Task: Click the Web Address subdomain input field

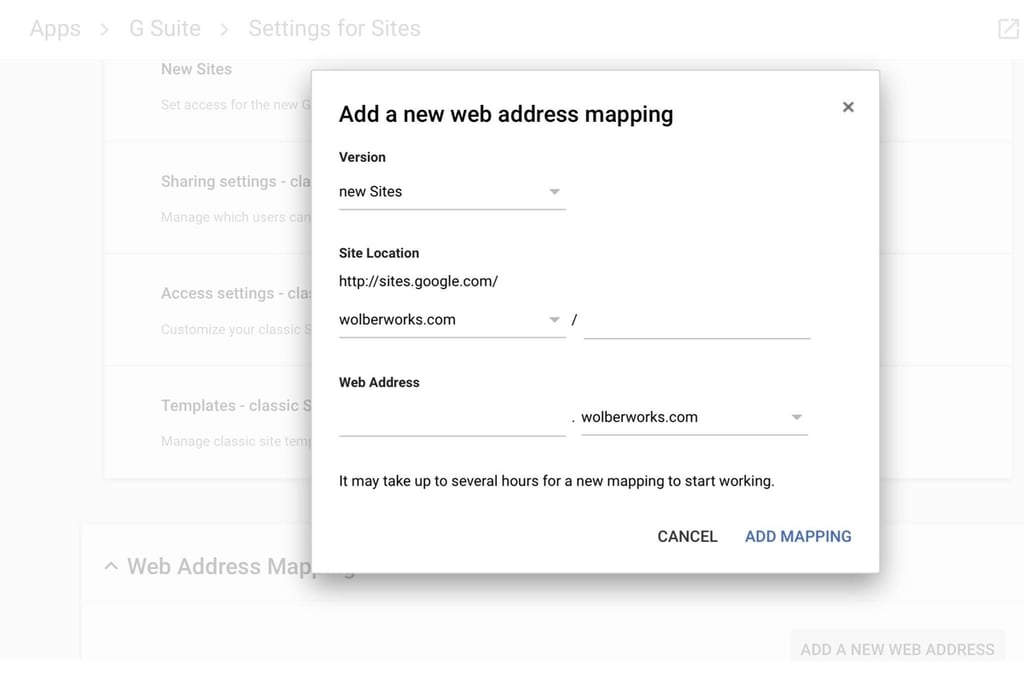Action: click(x=452, y=418)
